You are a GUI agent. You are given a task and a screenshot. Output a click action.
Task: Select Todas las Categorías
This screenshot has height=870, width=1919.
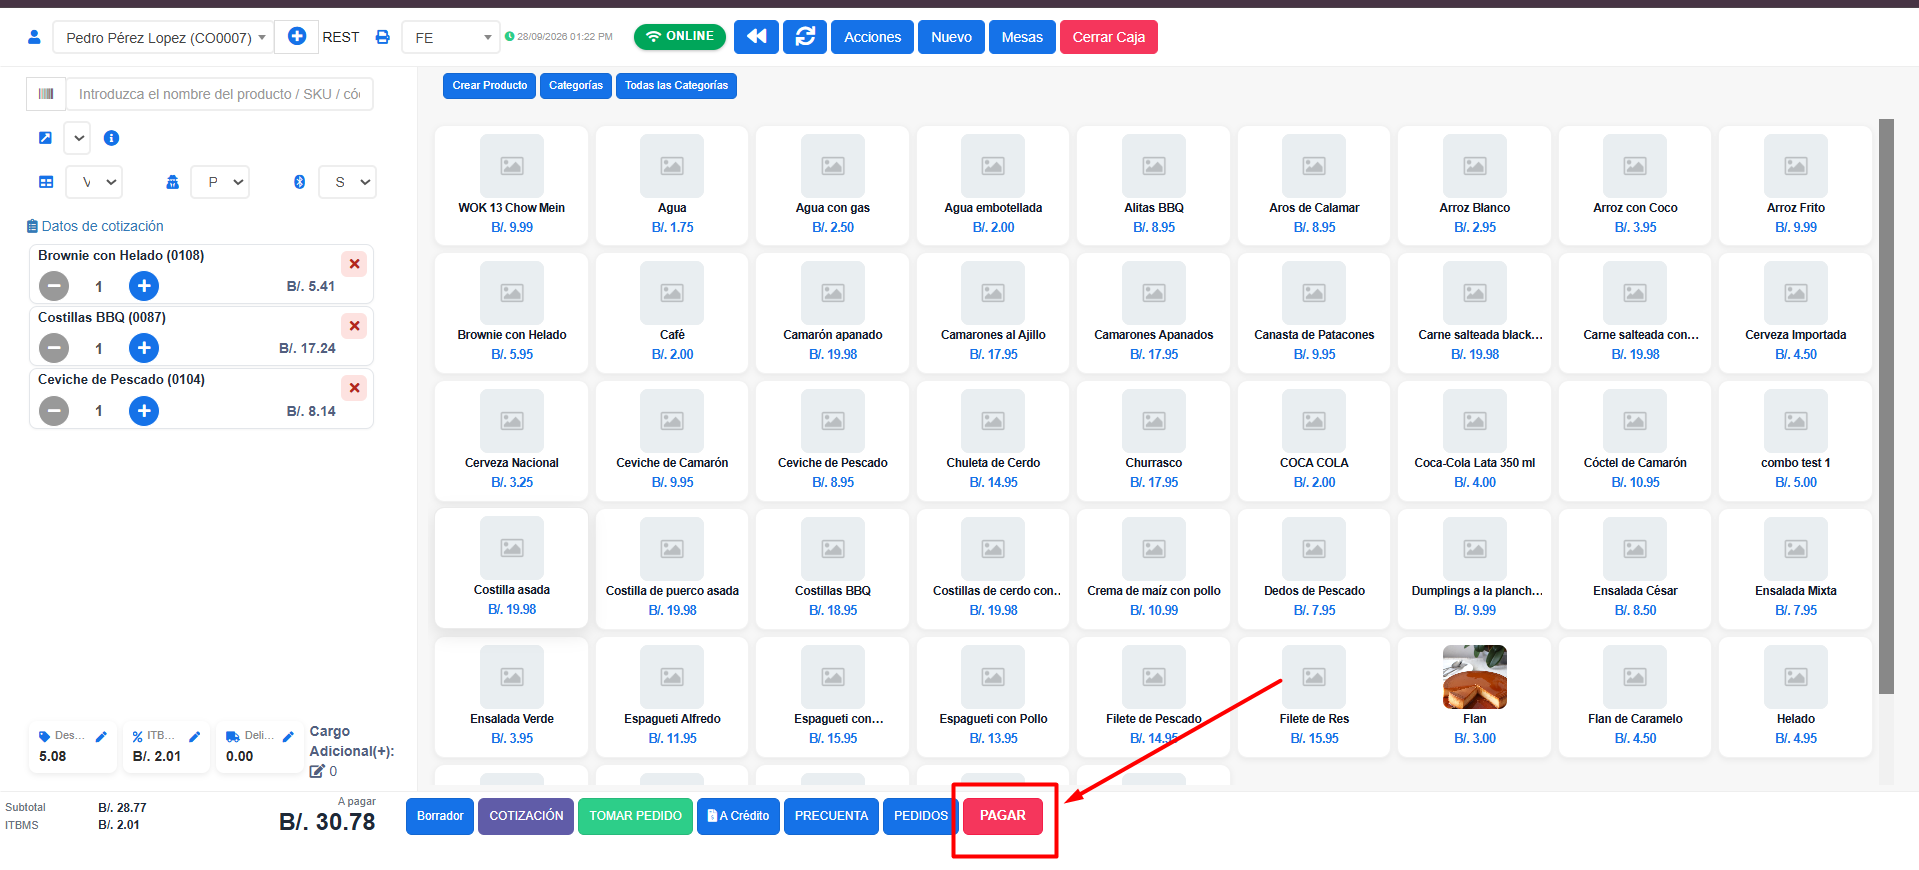click(676, 86)
